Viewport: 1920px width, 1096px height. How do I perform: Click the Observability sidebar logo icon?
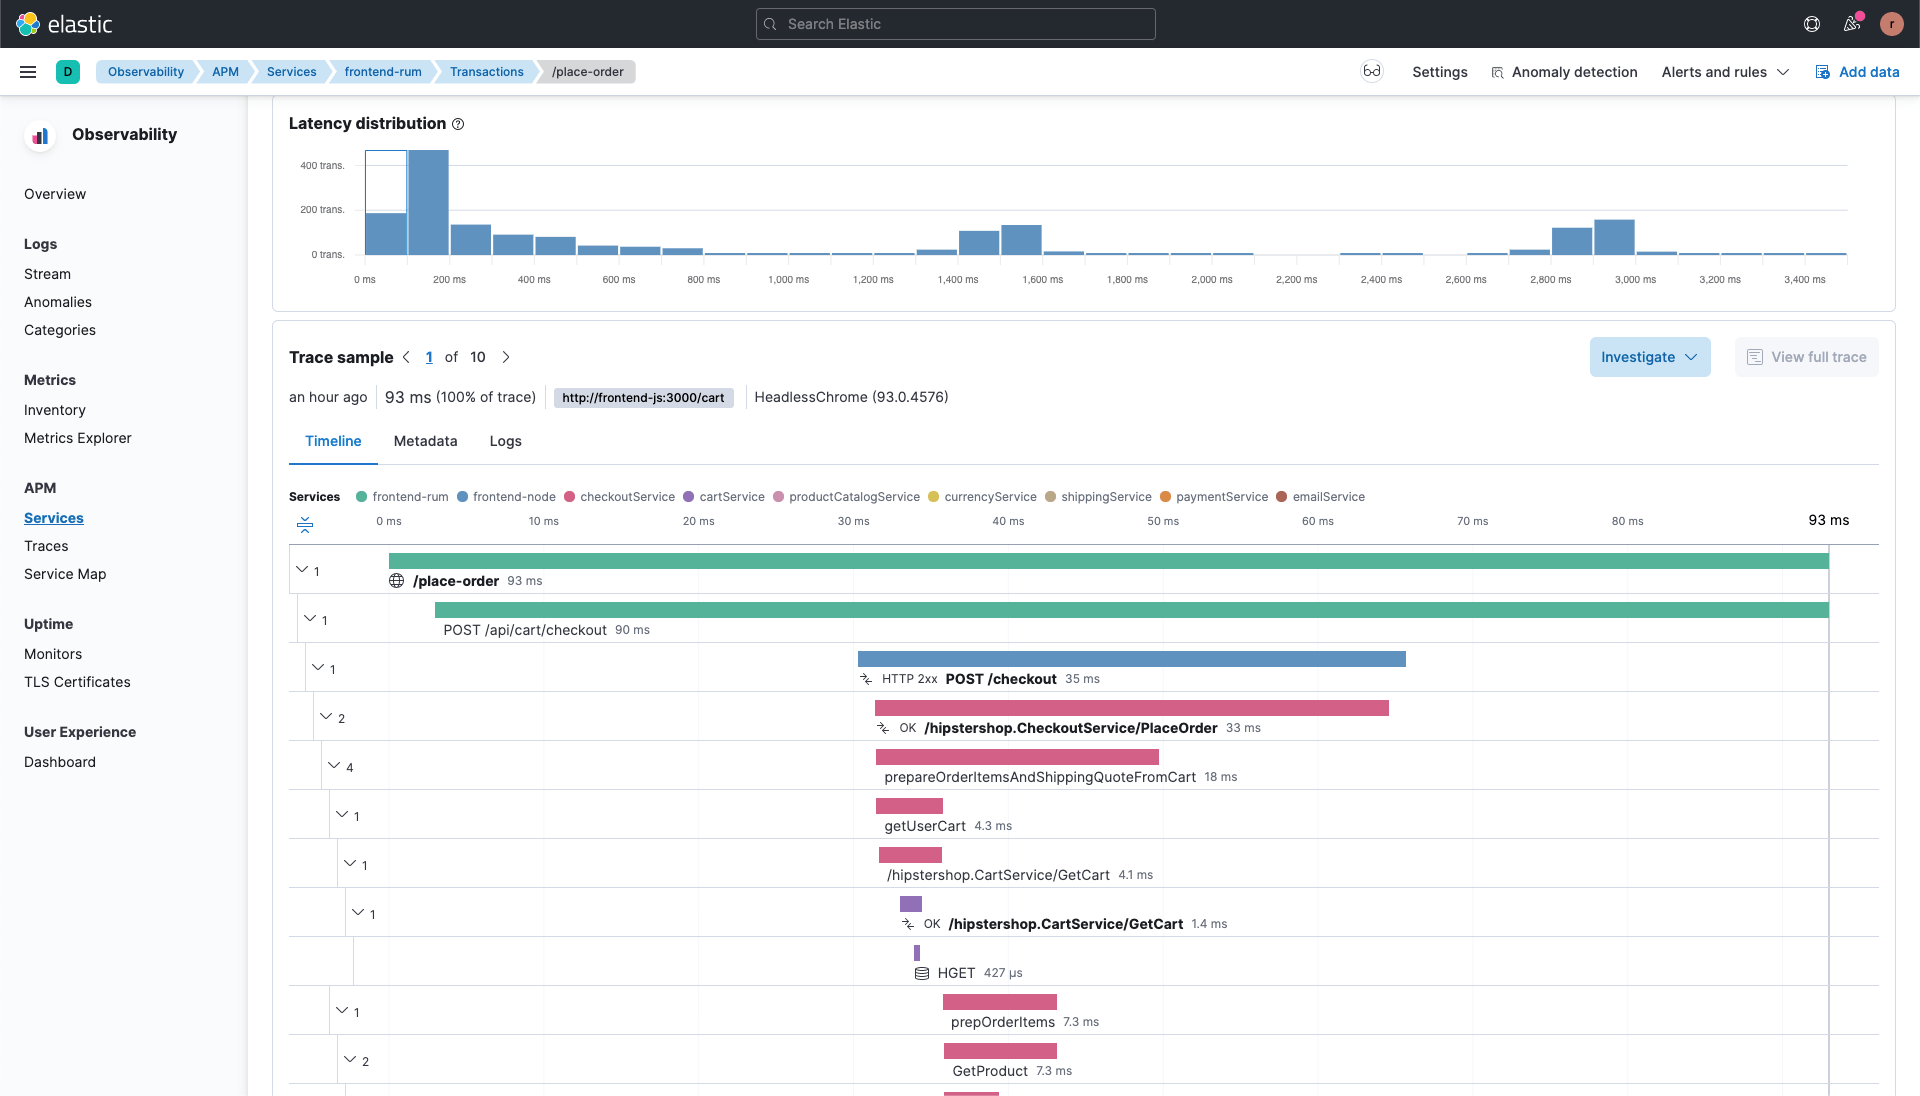pyautogui.click(x=40, y=135)
